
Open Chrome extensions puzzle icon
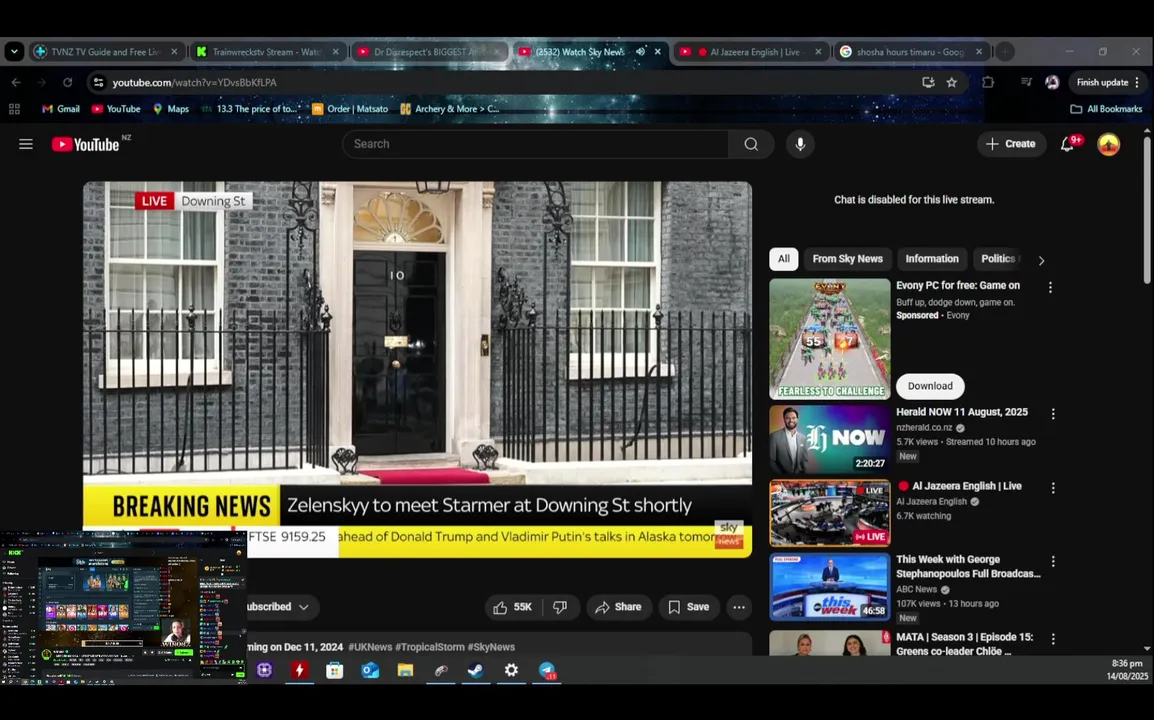coord(988,82)
